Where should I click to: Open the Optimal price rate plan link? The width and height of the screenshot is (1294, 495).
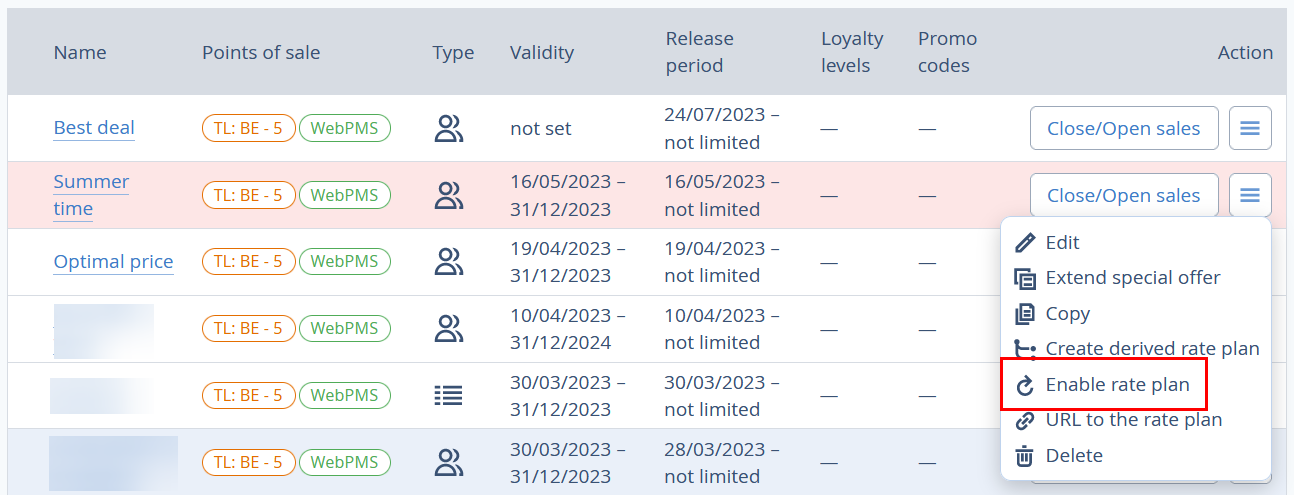click(x=113, y=262)
